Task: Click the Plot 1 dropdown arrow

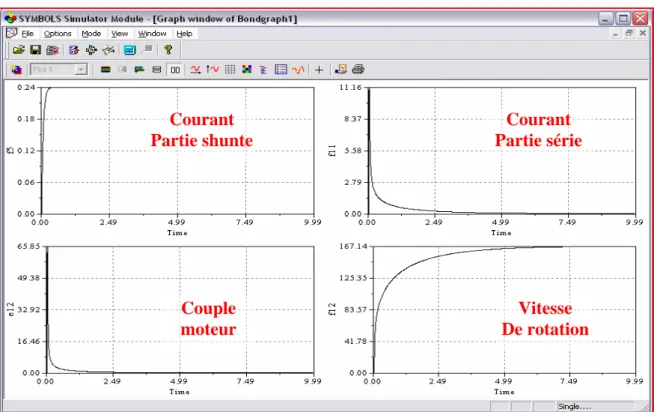Action: point(81,70)
